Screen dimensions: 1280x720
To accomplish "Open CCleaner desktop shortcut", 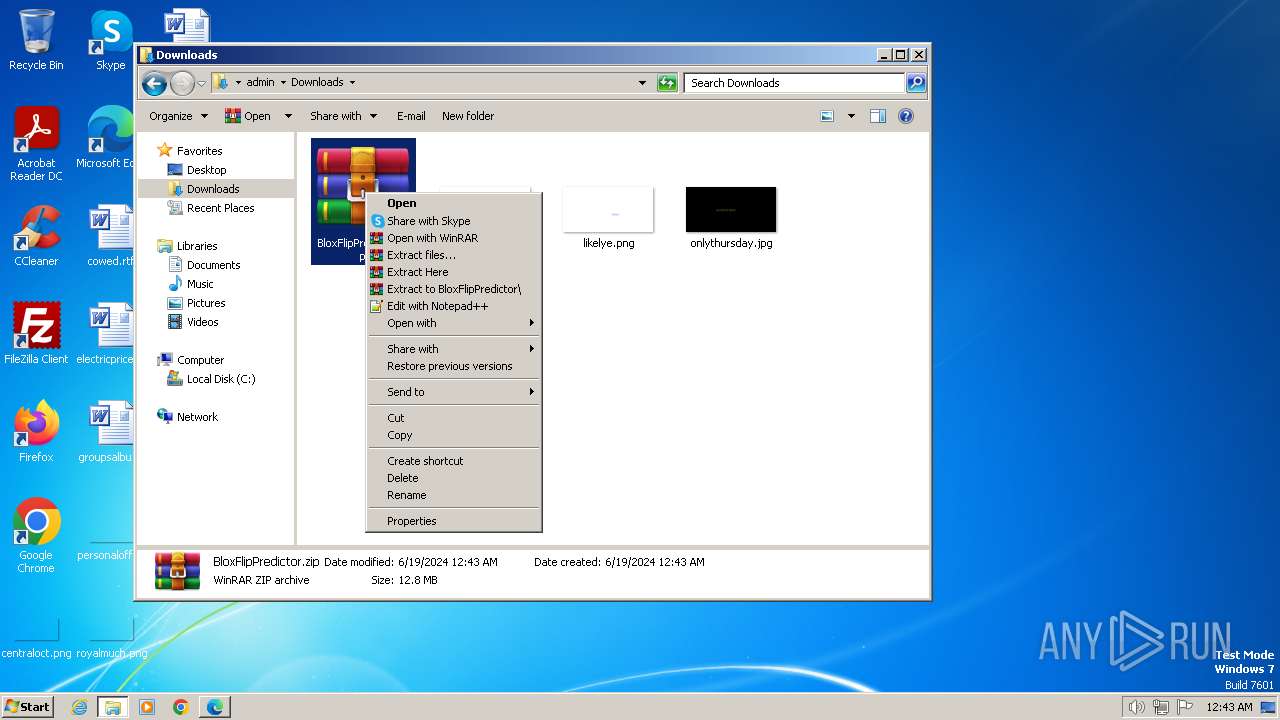I will coord(36,236).
